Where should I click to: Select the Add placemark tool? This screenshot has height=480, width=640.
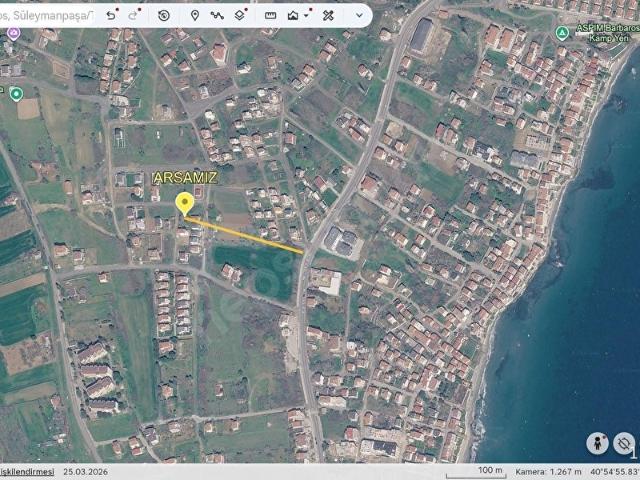click(195, 16)
